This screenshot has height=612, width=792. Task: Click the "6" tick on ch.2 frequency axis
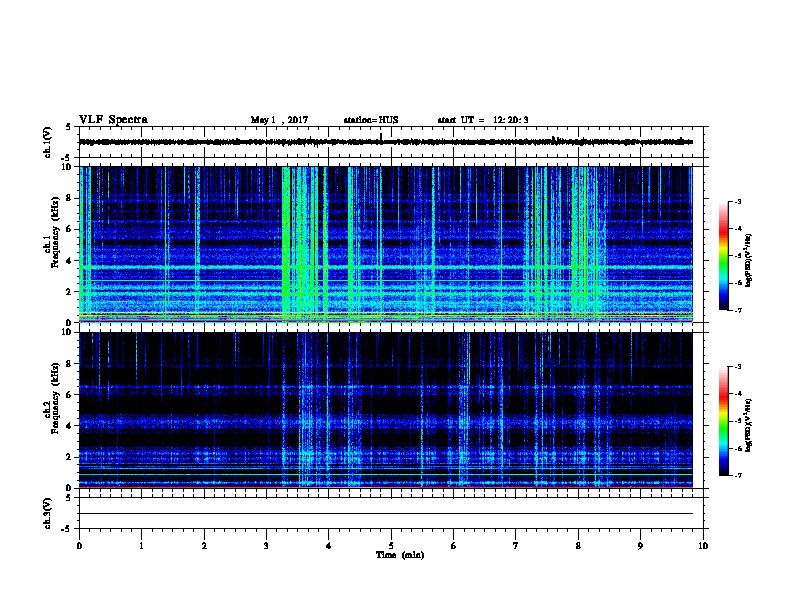69,395
